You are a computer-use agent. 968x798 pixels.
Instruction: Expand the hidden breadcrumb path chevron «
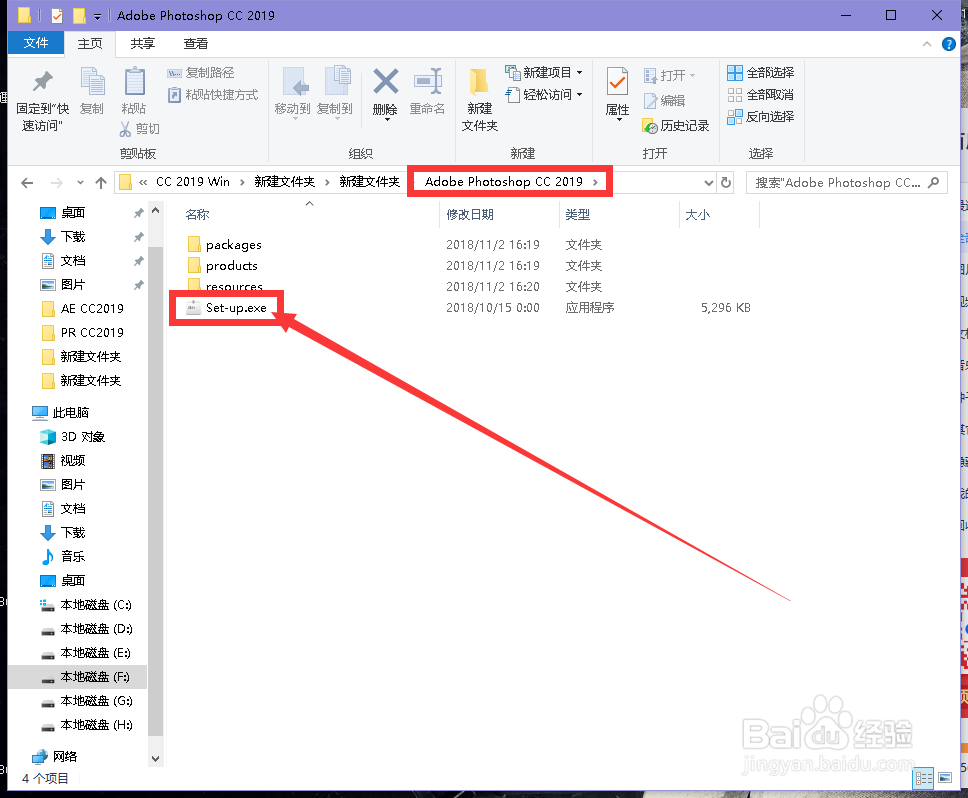(x=143, y=182)
